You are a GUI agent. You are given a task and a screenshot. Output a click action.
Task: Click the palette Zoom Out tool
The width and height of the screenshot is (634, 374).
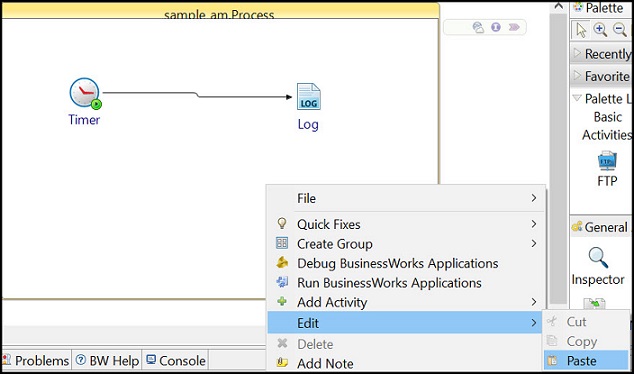coord(619,30)
